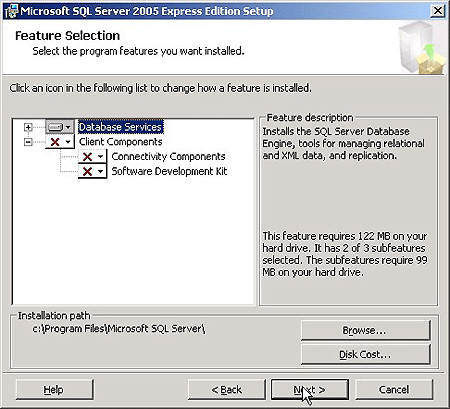The image size is (450, 409).
Task: Select the Client Components feature label
Action: [121, 142]
